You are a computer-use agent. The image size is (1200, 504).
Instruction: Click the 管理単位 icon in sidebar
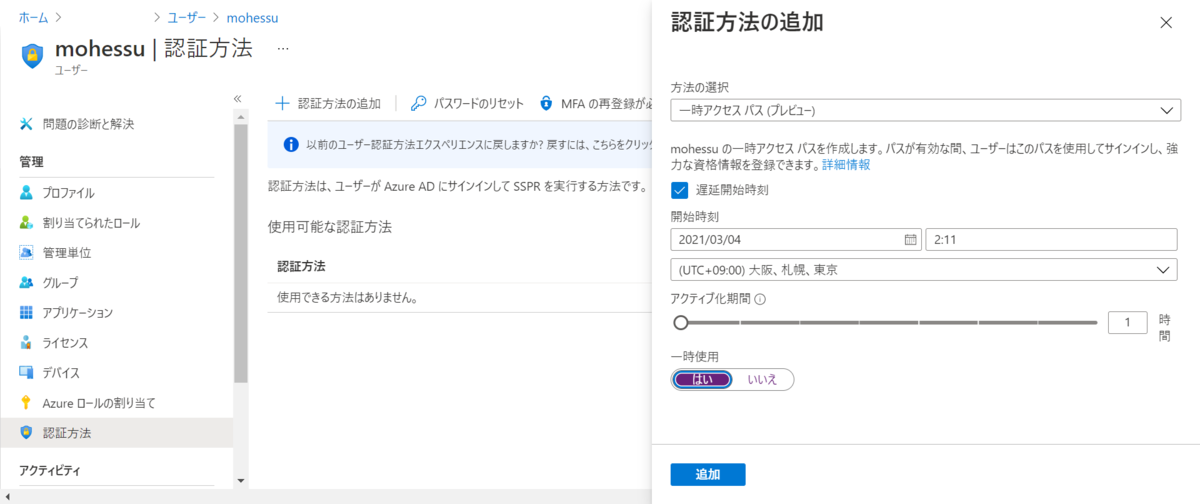[27, 253]
